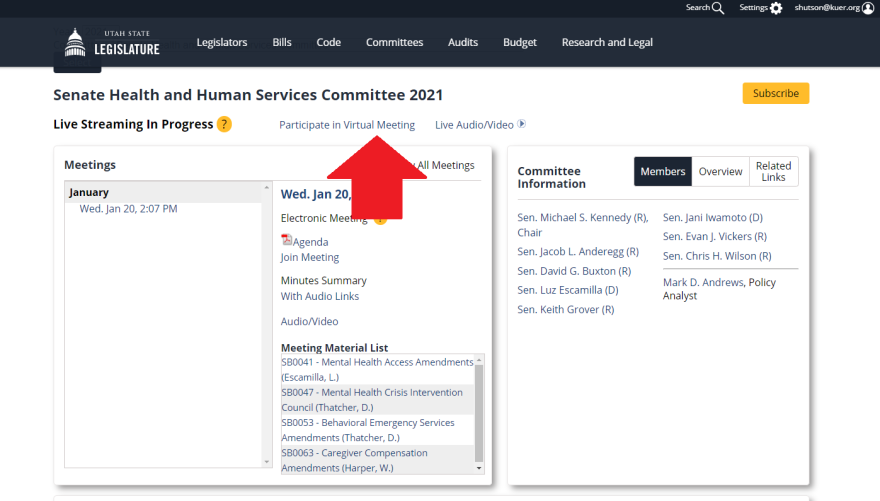Click the user account avatar icon

coord(868,8)
